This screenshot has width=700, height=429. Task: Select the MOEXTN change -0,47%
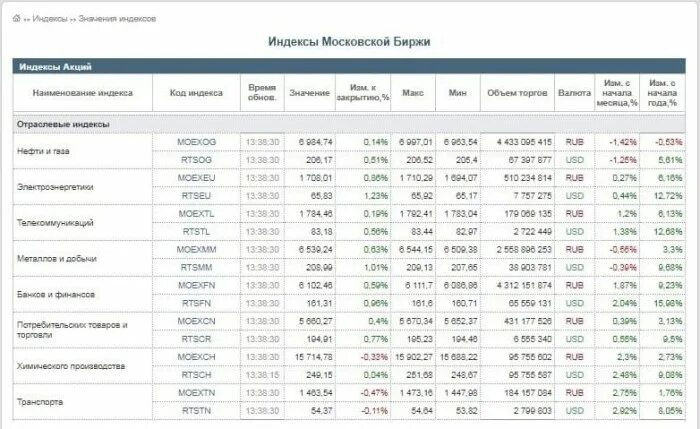(x=374, y=392)
